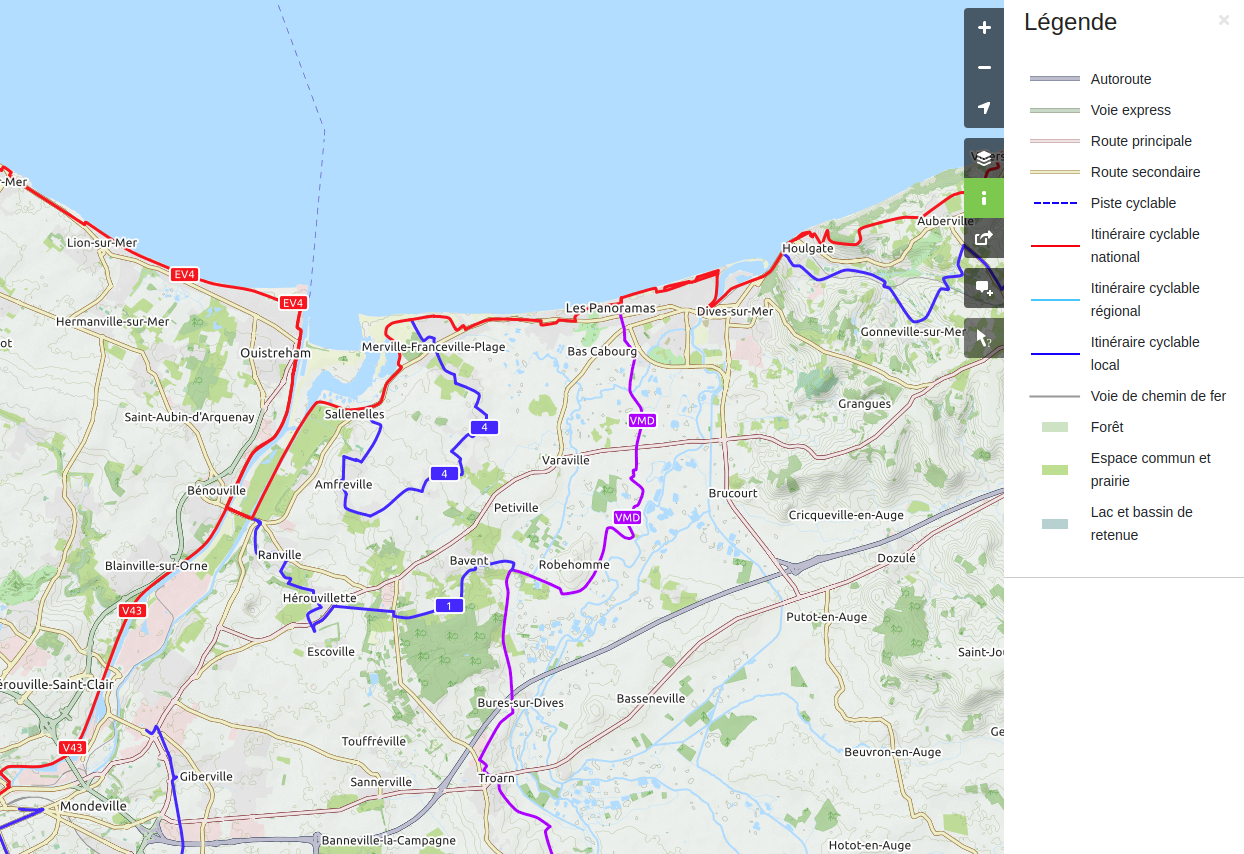
Task: Click the Escoville label
Action: click(x=331, y=651)
